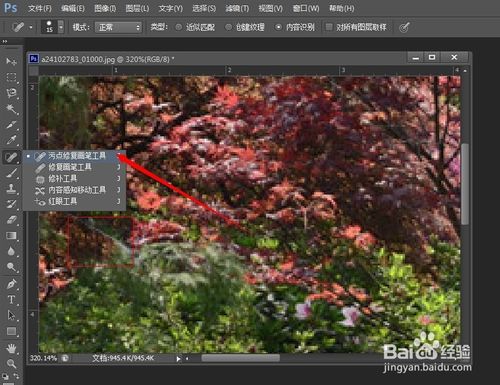
Task: Choose the Eyedropper tool
Action: coord(11,140)
